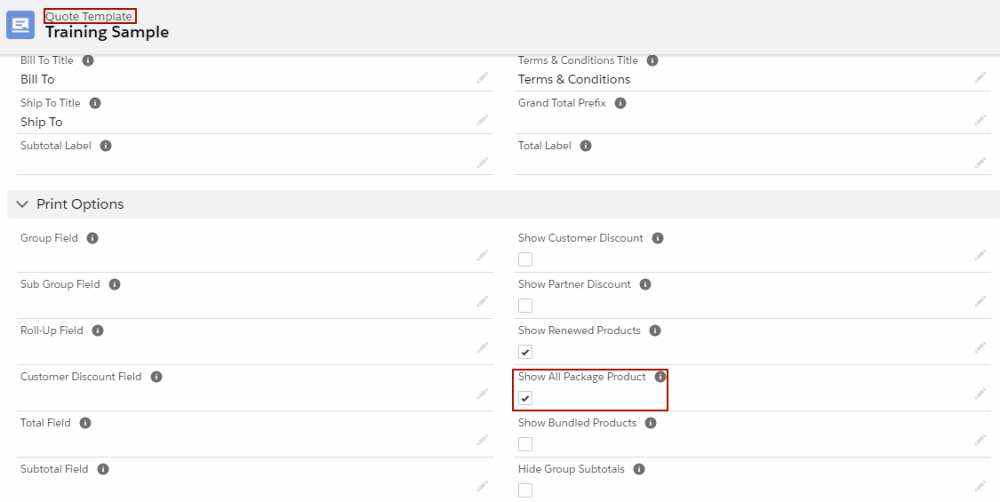Viewport: 1000px width, 502px height.
Task: Uncheck Show Renewed Products checkbox
Action: coord(525,352)
